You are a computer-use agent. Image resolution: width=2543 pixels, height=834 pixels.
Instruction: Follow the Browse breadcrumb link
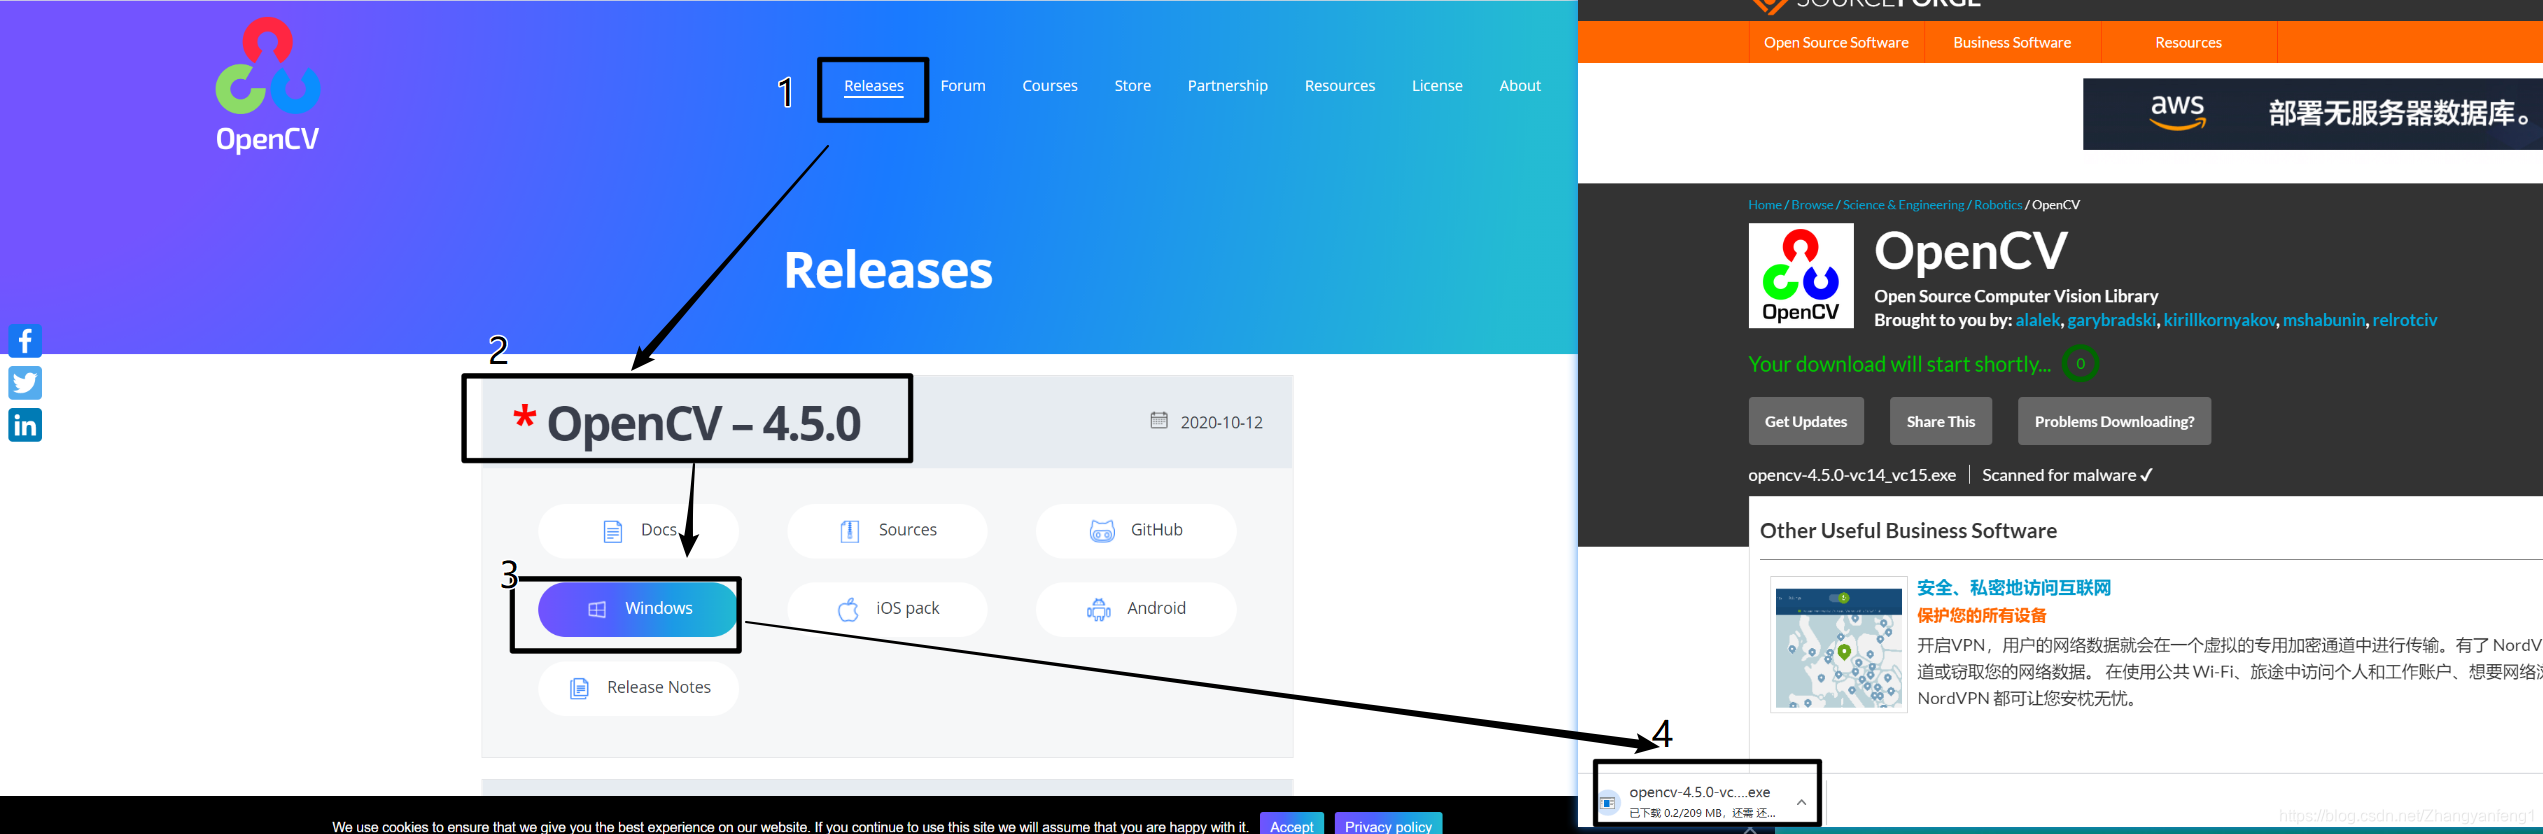(1812, 205)
